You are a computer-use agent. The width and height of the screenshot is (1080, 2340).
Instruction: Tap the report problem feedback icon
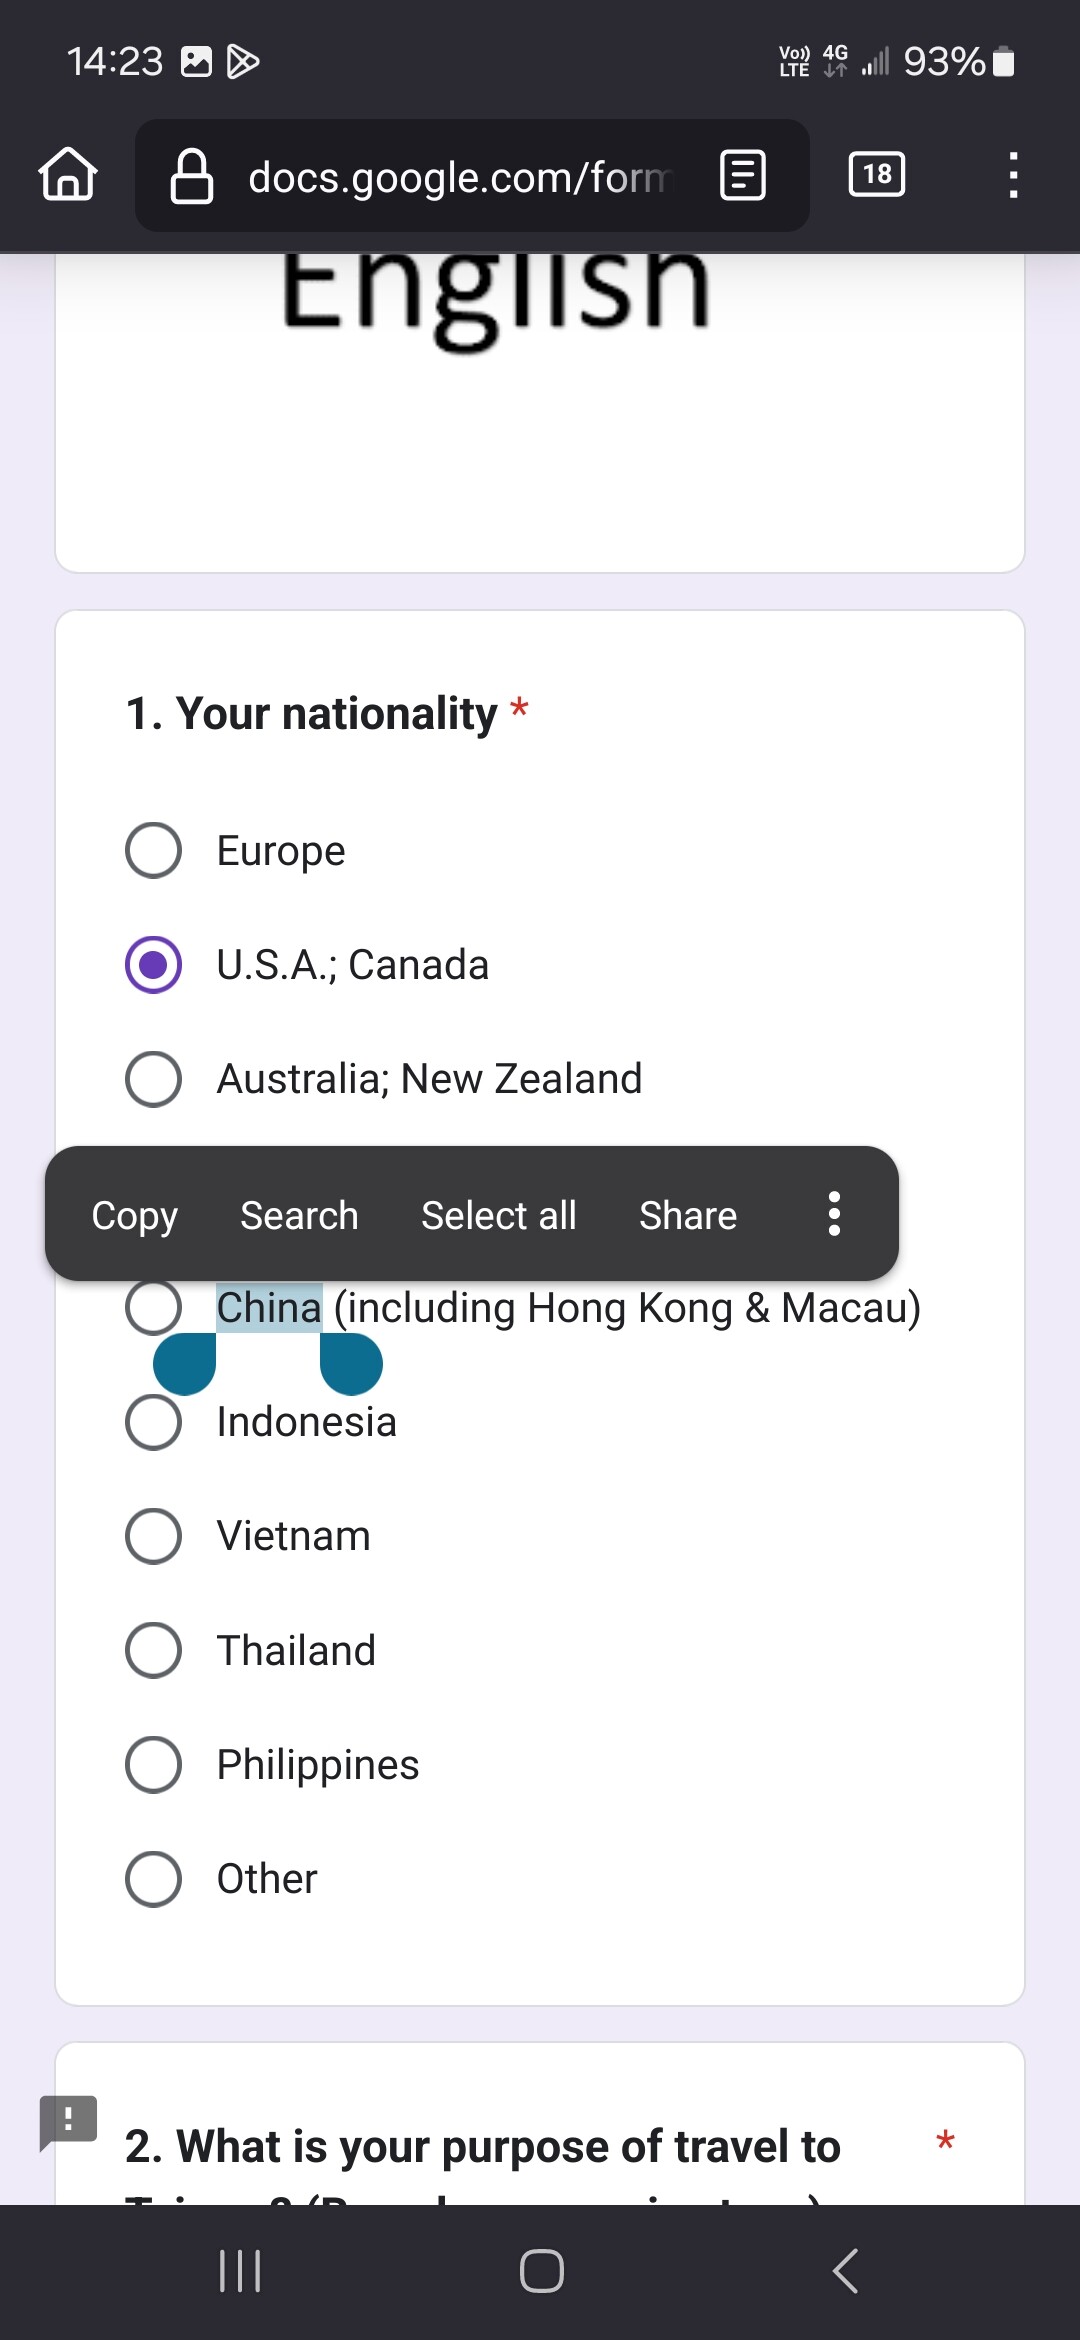68,2120
